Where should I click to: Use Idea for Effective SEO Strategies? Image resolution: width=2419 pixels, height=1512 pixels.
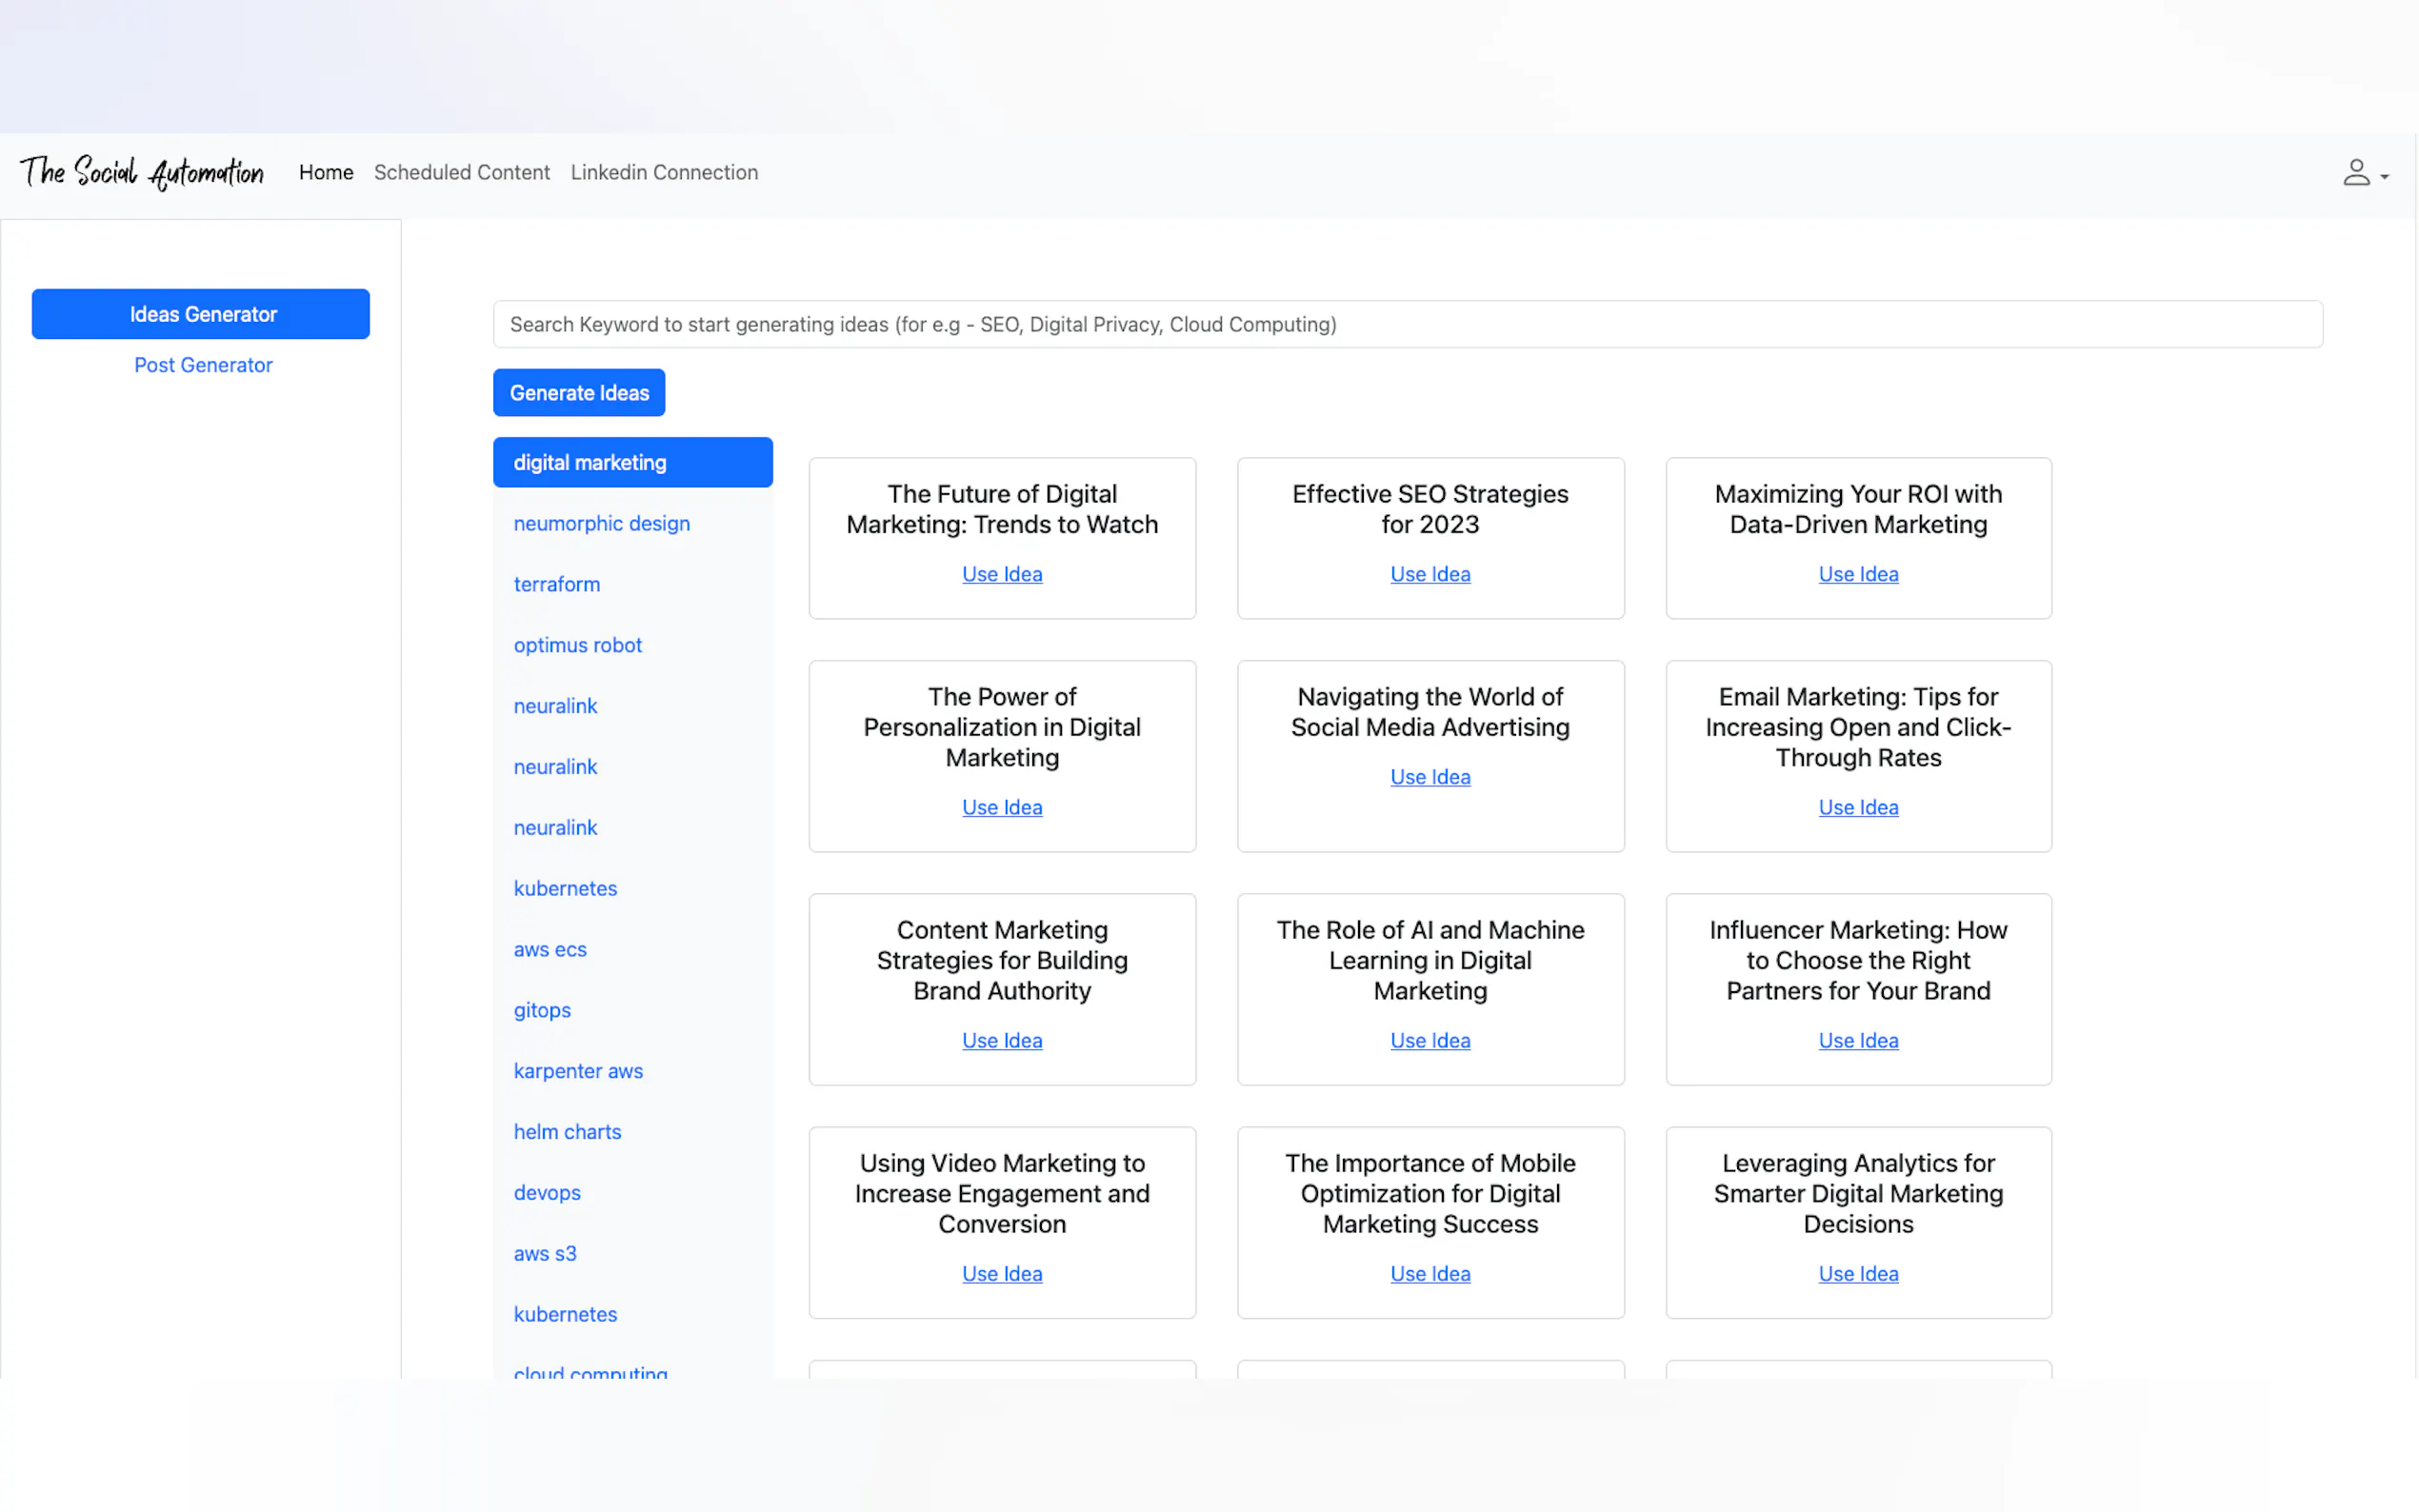1430,574
